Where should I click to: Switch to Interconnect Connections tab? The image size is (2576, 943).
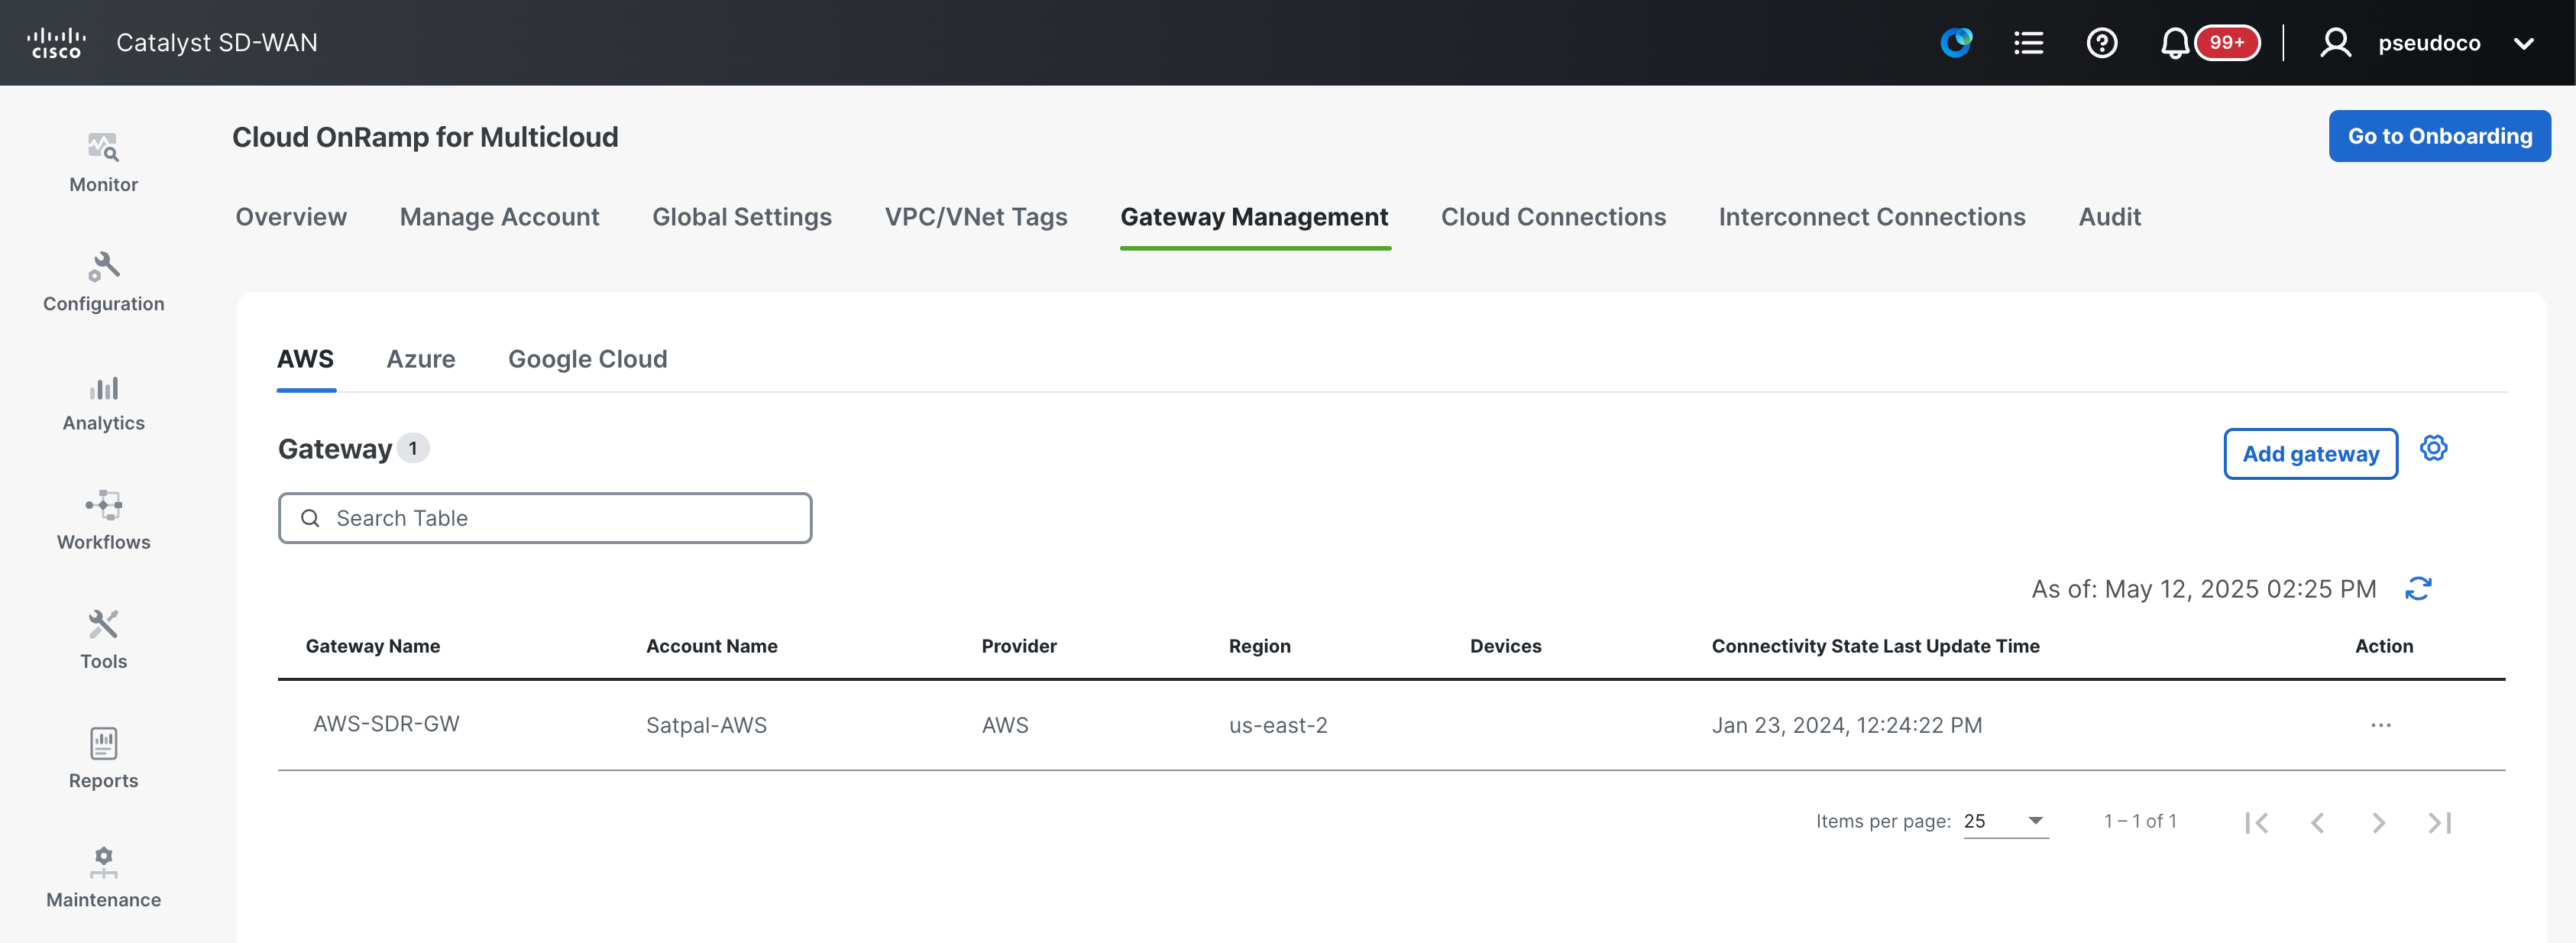(x=1871, y=217)
